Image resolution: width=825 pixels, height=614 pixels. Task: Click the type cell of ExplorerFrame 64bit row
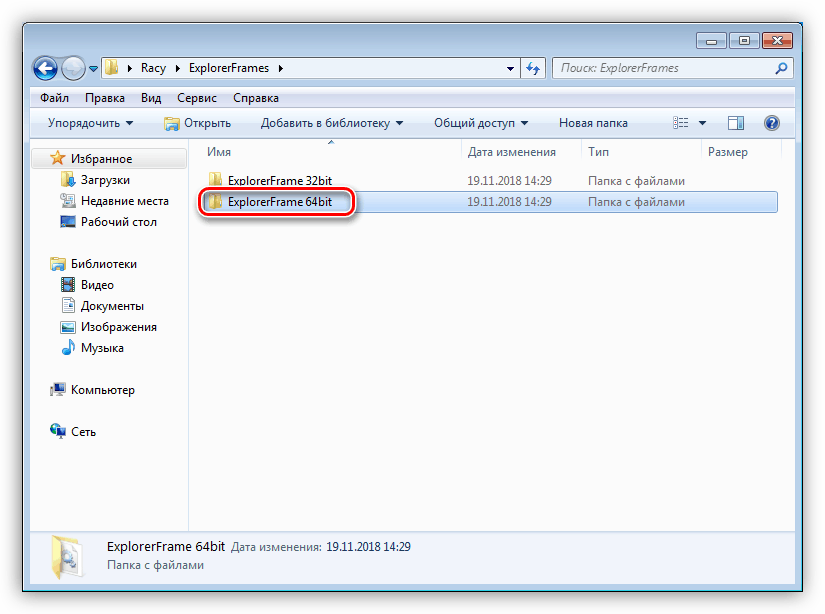click(636, 202)
